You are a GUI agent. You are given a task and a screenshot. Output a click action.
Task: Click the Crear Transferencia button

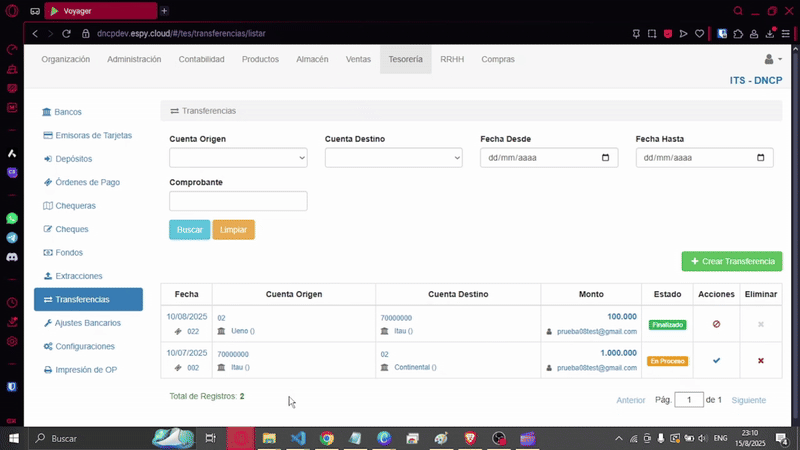731,261
